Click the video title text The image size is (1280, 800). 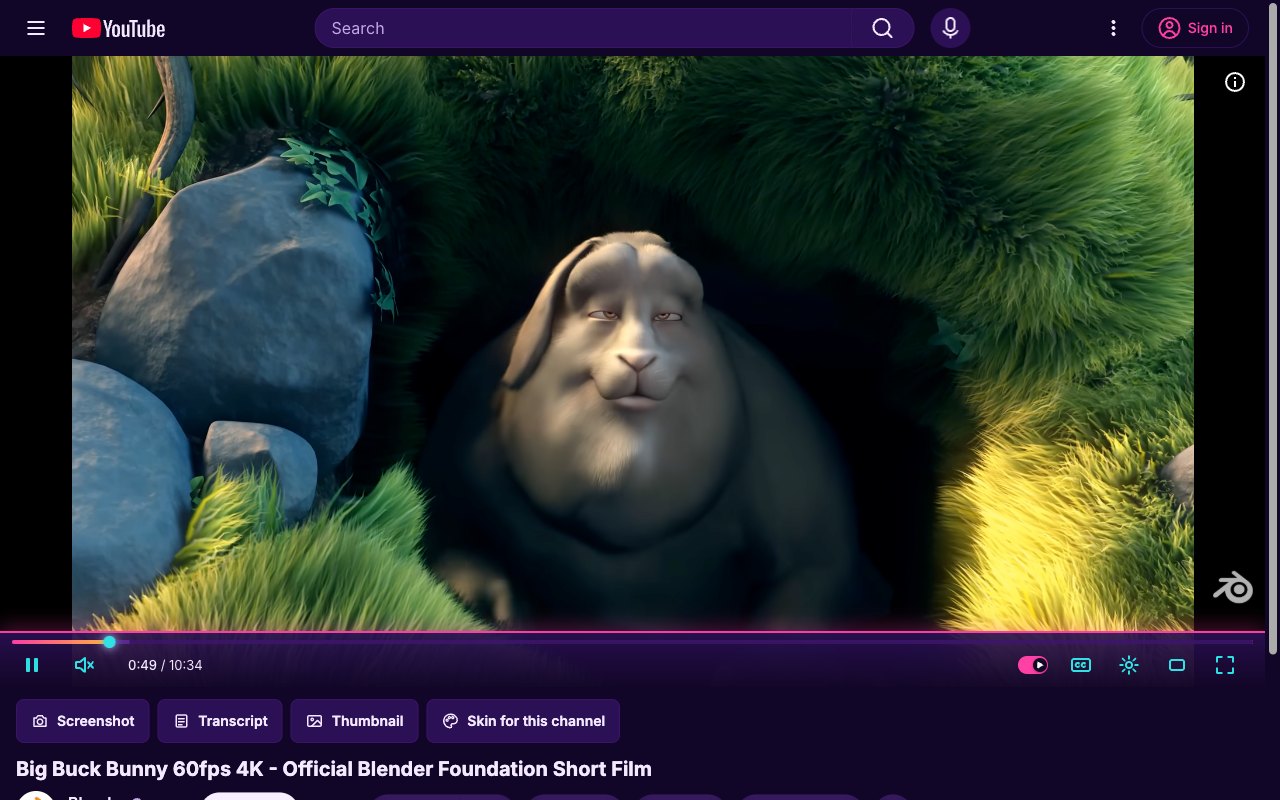pyautogui.click(x=334, y=769)
